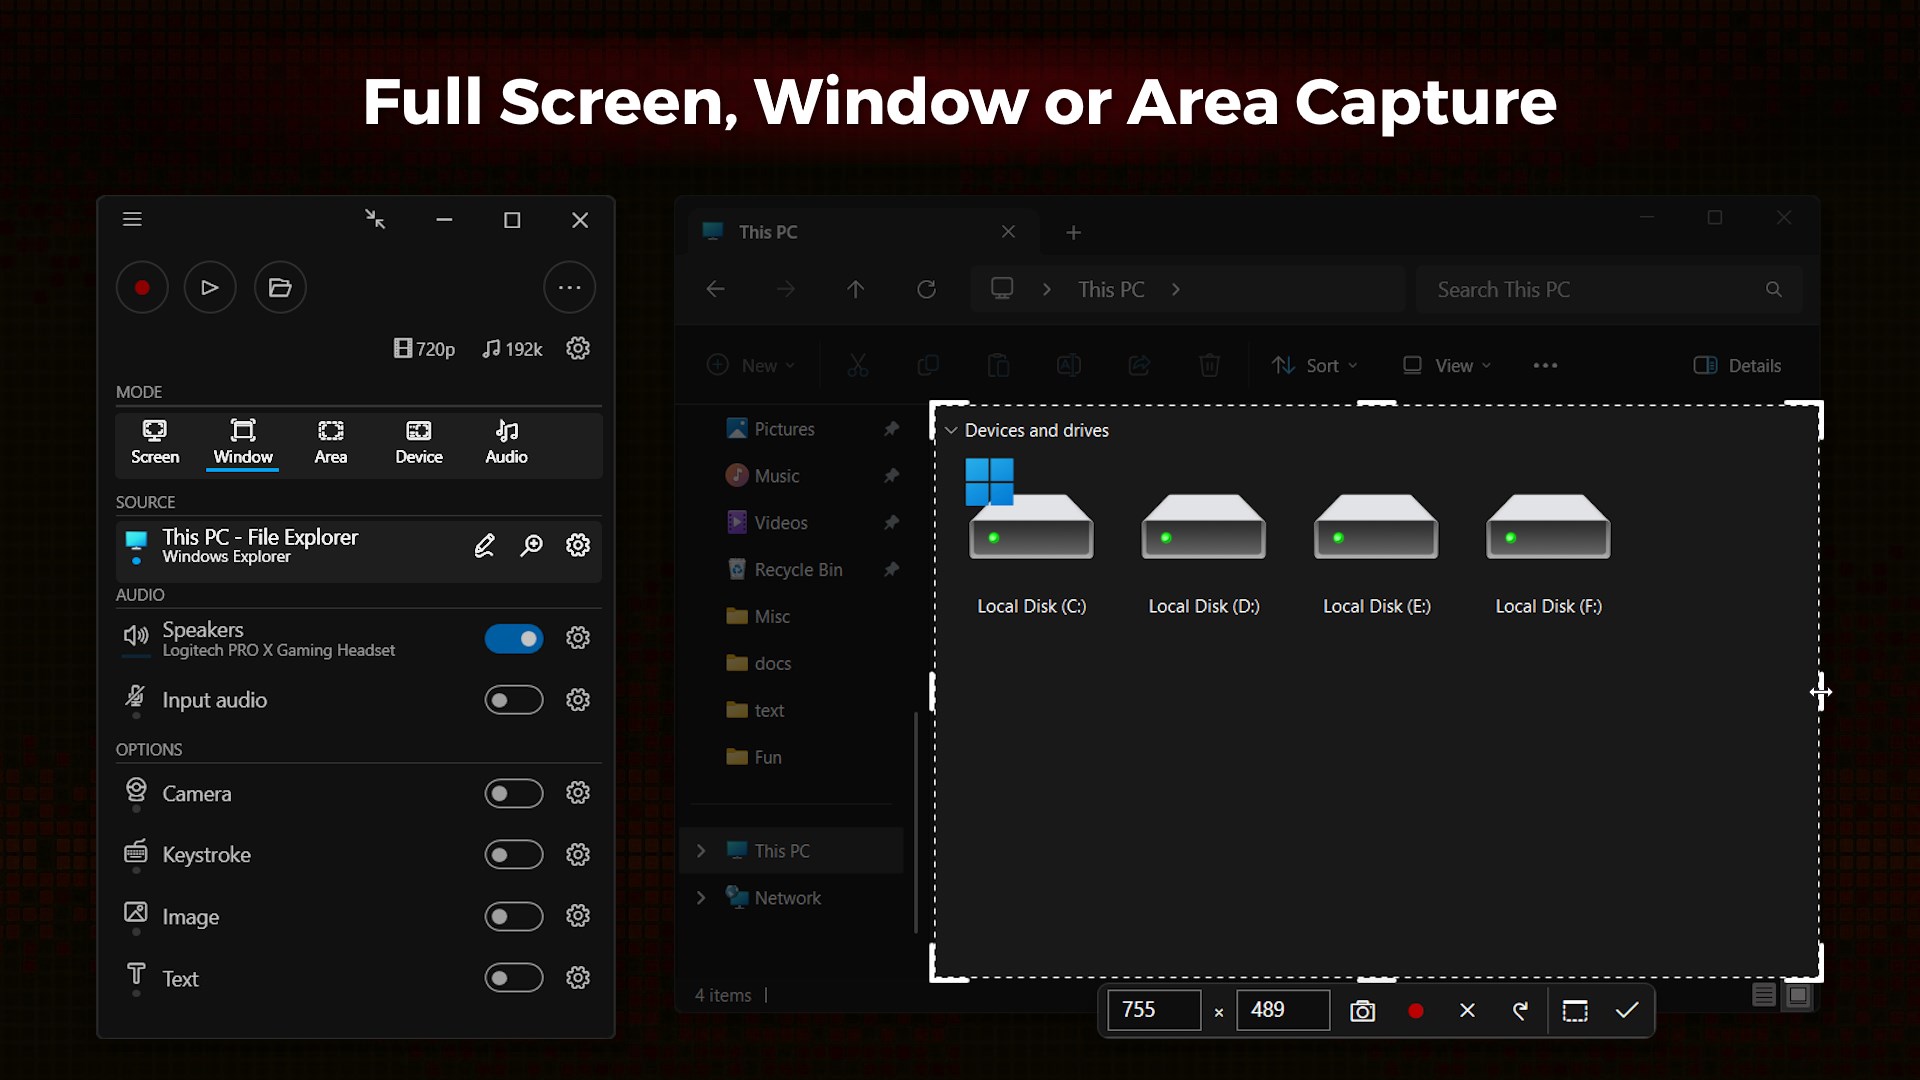The image size is (1920, 1080).
Task: Click the source zoom magnifier icon
Action: click(532, 546)
